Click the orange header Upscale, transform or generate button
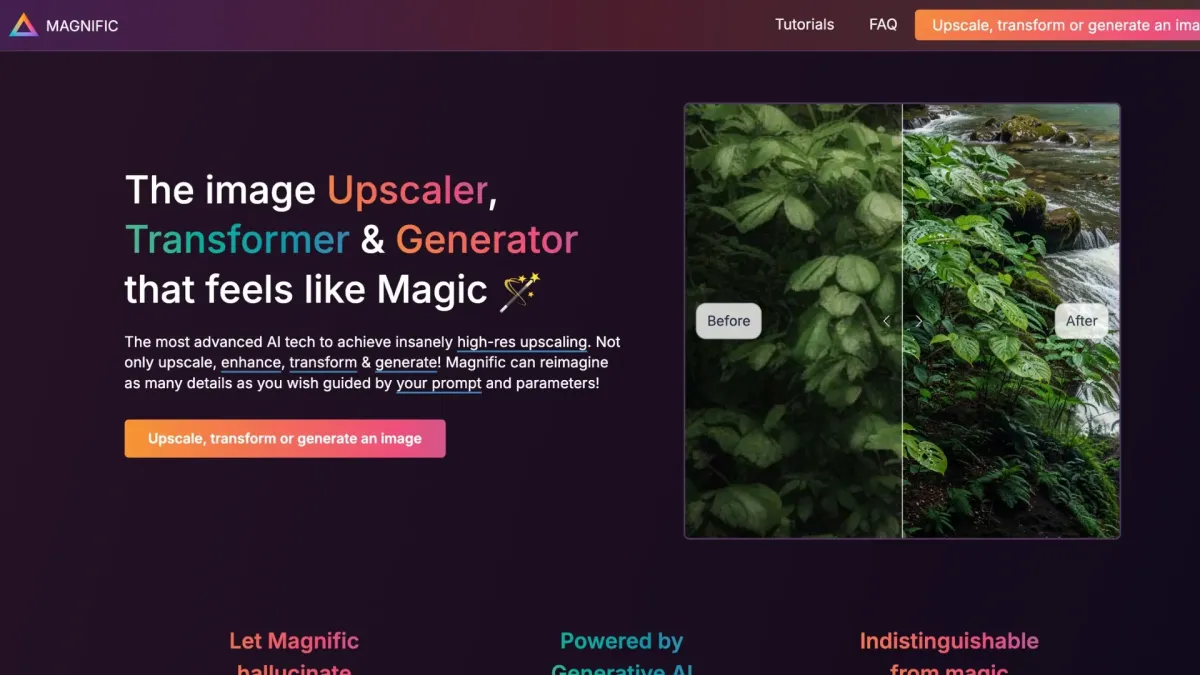1200x675 pixels. coord(1057,25)
